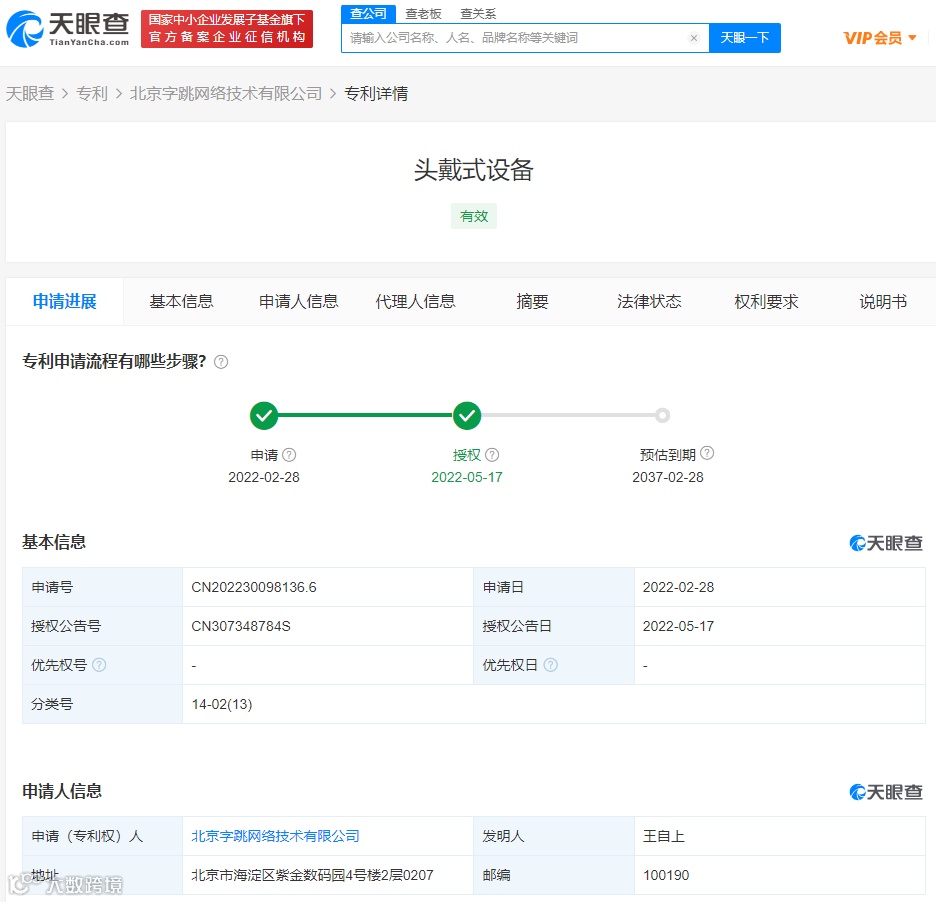
Task: Switch to the 基本信息 tab
Action: click(x=181, y=301)
